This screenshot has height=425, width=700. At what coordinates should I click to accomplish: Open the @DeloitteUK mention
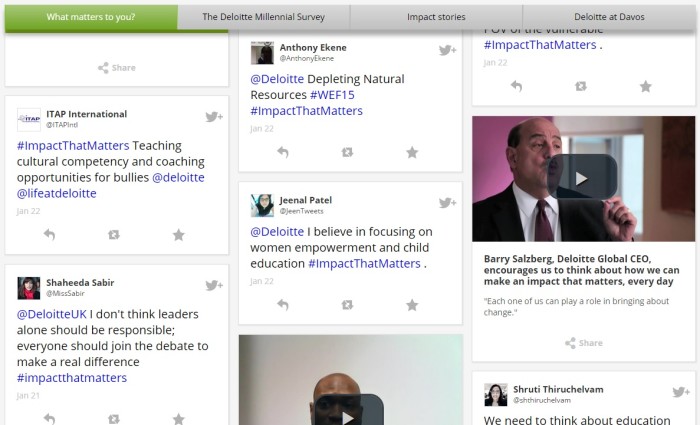[52, 314]
